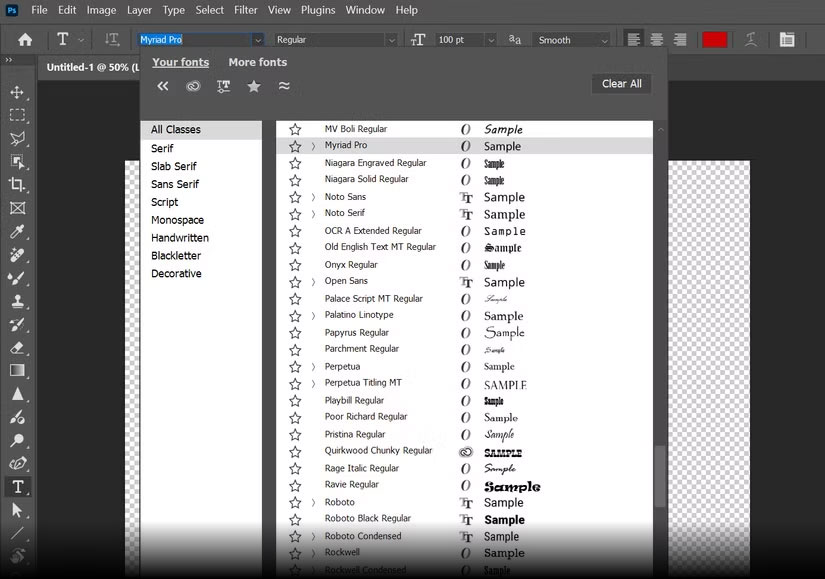The image size is (825, 579).
Task: Toggle favorite star for Myriad Pro
Action: (x=295, y=145)
